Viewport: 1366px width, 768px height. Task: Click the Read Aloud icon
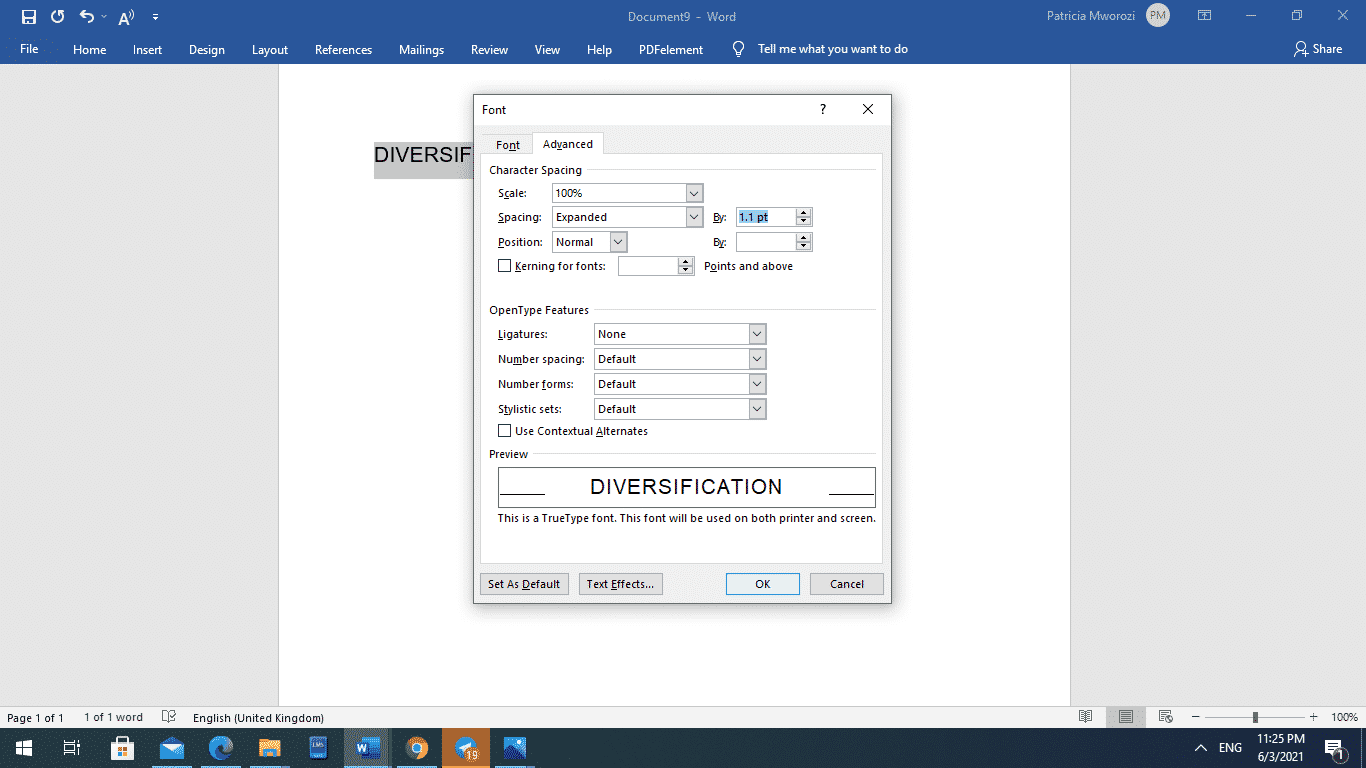point(124,16)
